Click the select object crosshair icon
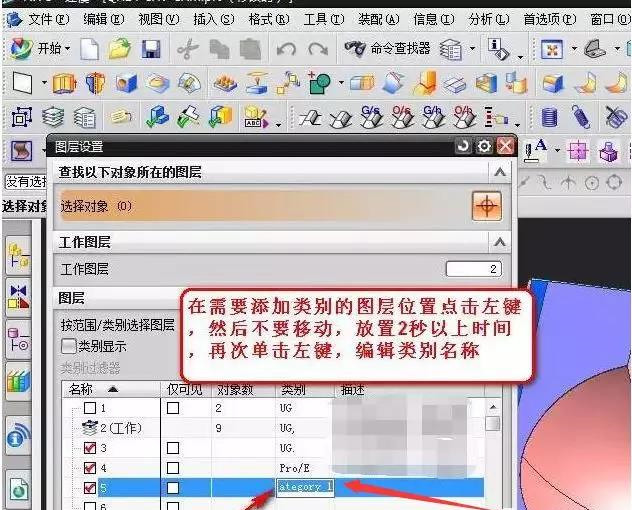 click(486, 206)
